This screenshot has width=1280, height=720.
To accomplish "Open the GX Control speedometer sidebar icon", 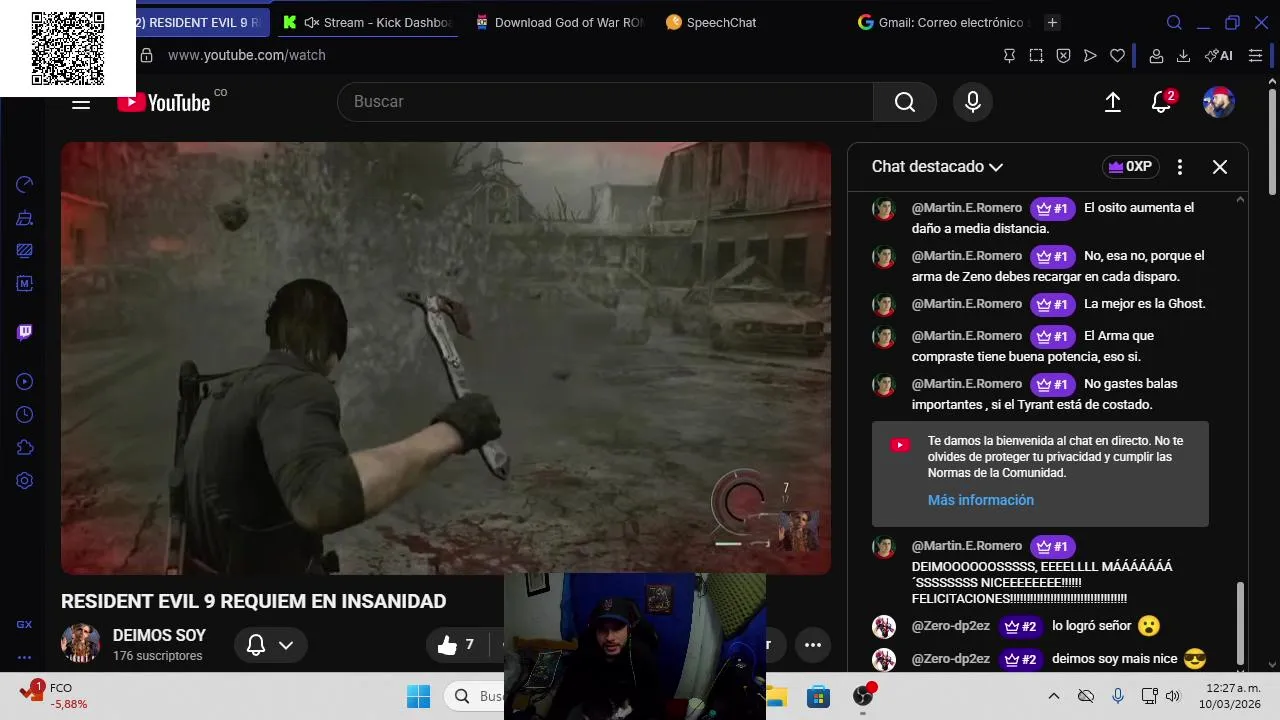I will tap(25, 184).
